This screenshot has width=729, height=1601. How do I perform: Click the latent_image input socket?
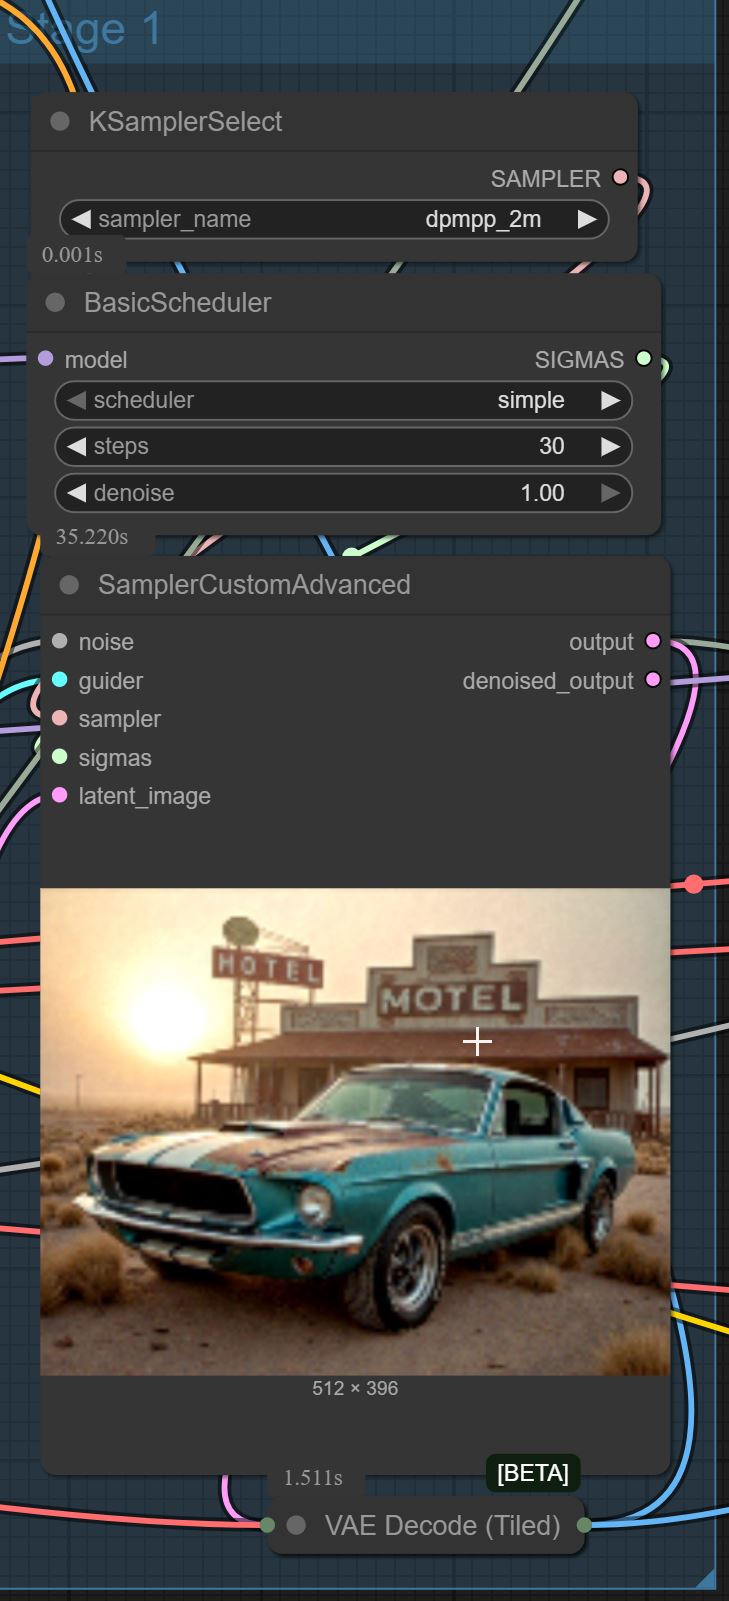[59, 795]
